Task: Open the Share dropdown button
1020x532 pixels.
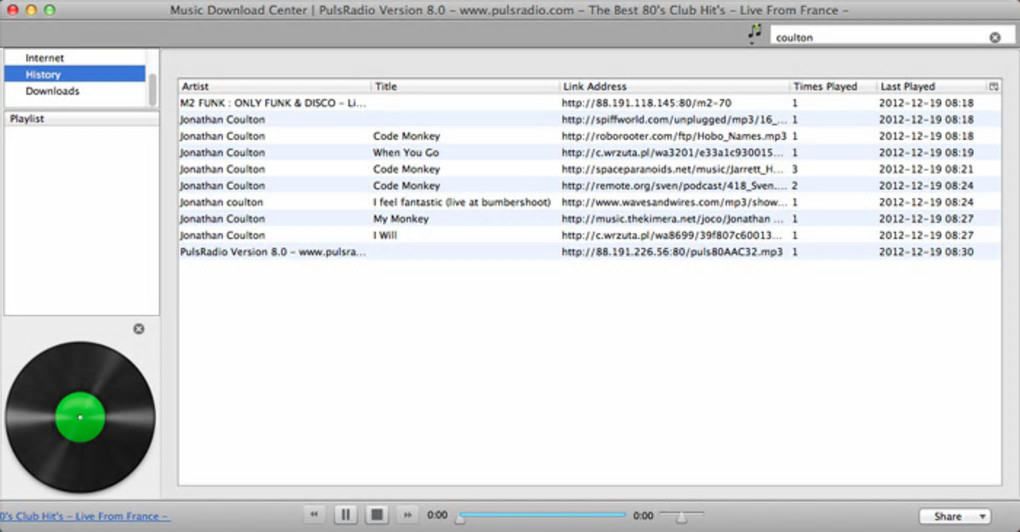Action: (x=955, y=516)
